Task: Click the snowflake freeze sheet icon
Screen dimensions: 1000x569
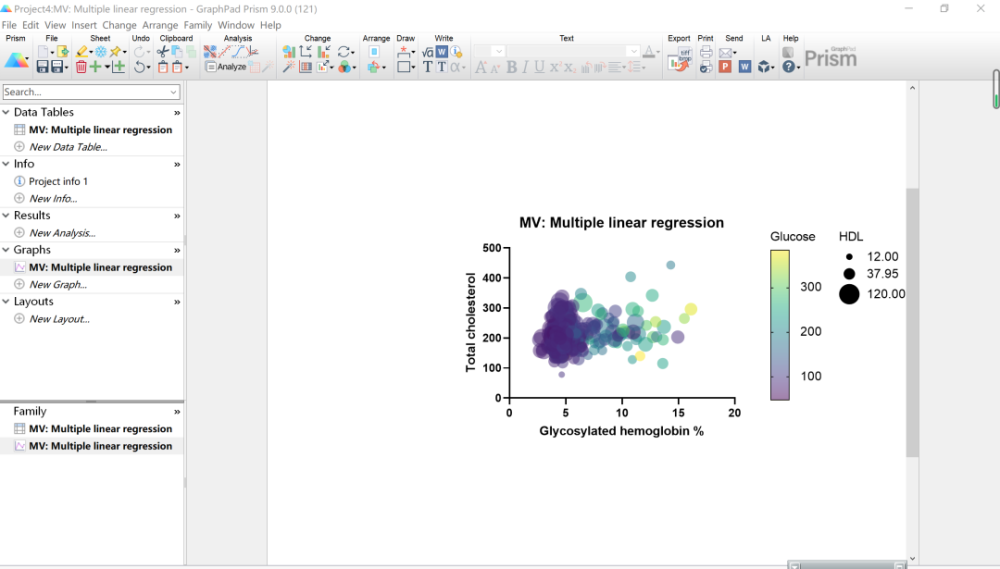Action: [101, 52]
